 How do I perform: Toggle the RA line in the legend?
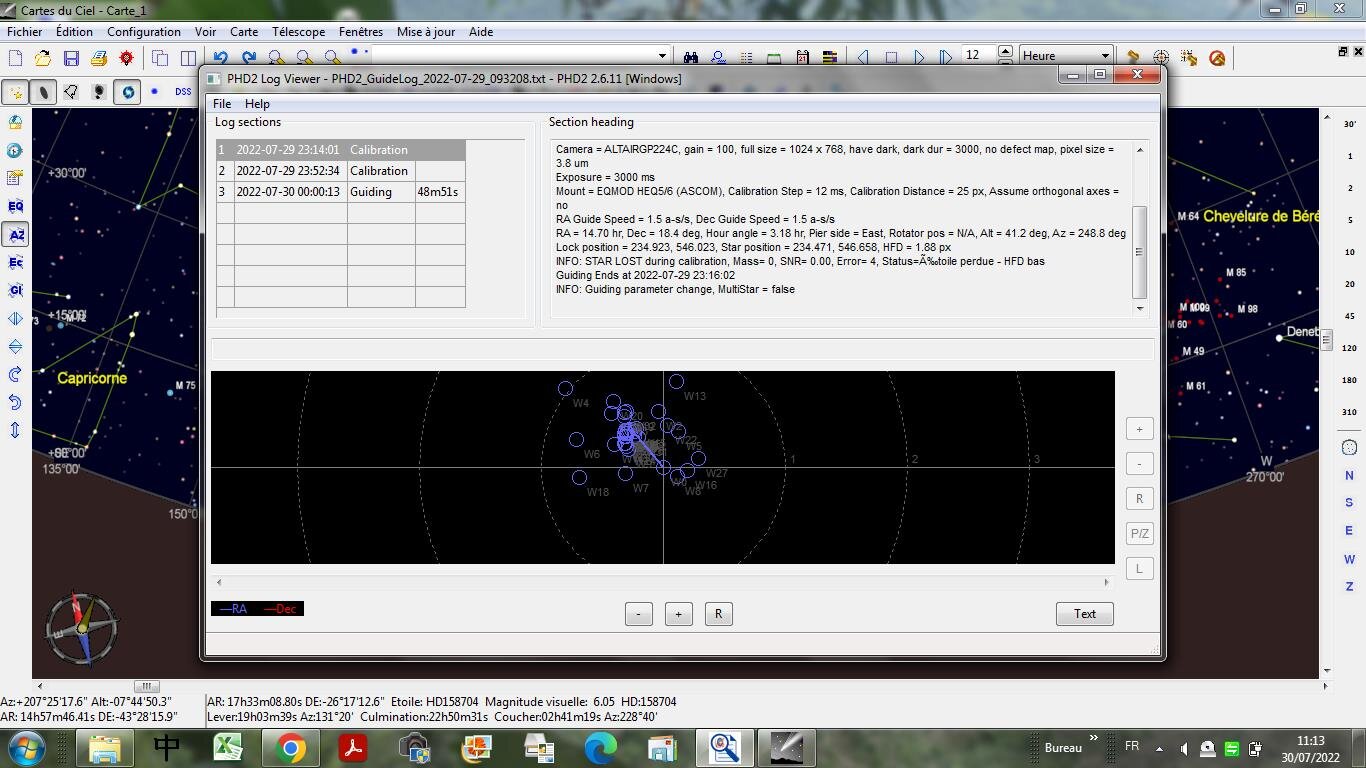click(233, 609)
